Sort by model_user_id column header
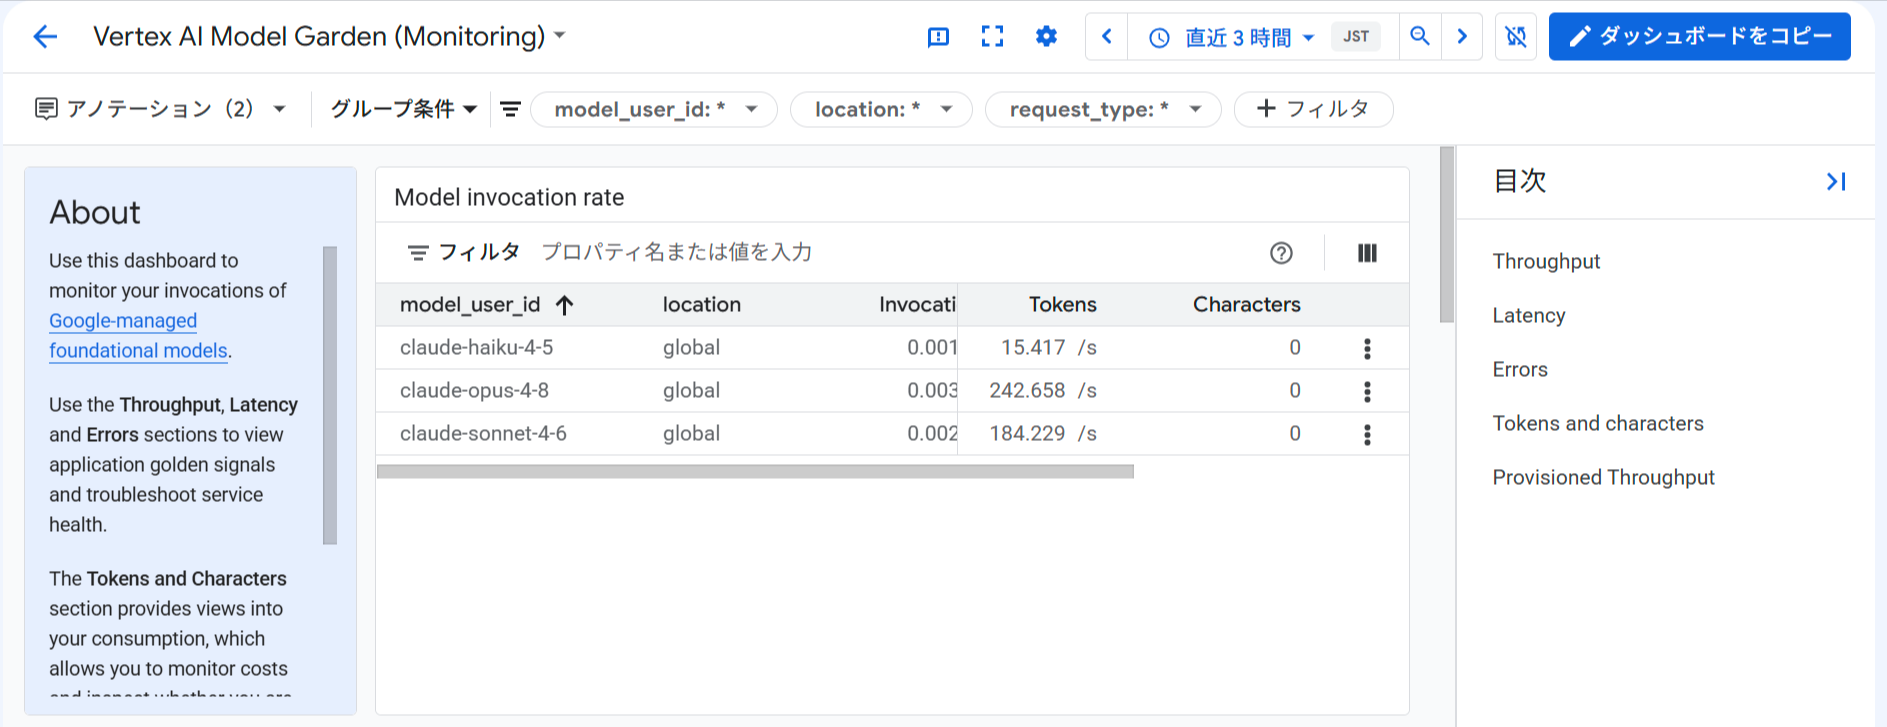Viewport: 1887px width, 727px height. point(470,305)
